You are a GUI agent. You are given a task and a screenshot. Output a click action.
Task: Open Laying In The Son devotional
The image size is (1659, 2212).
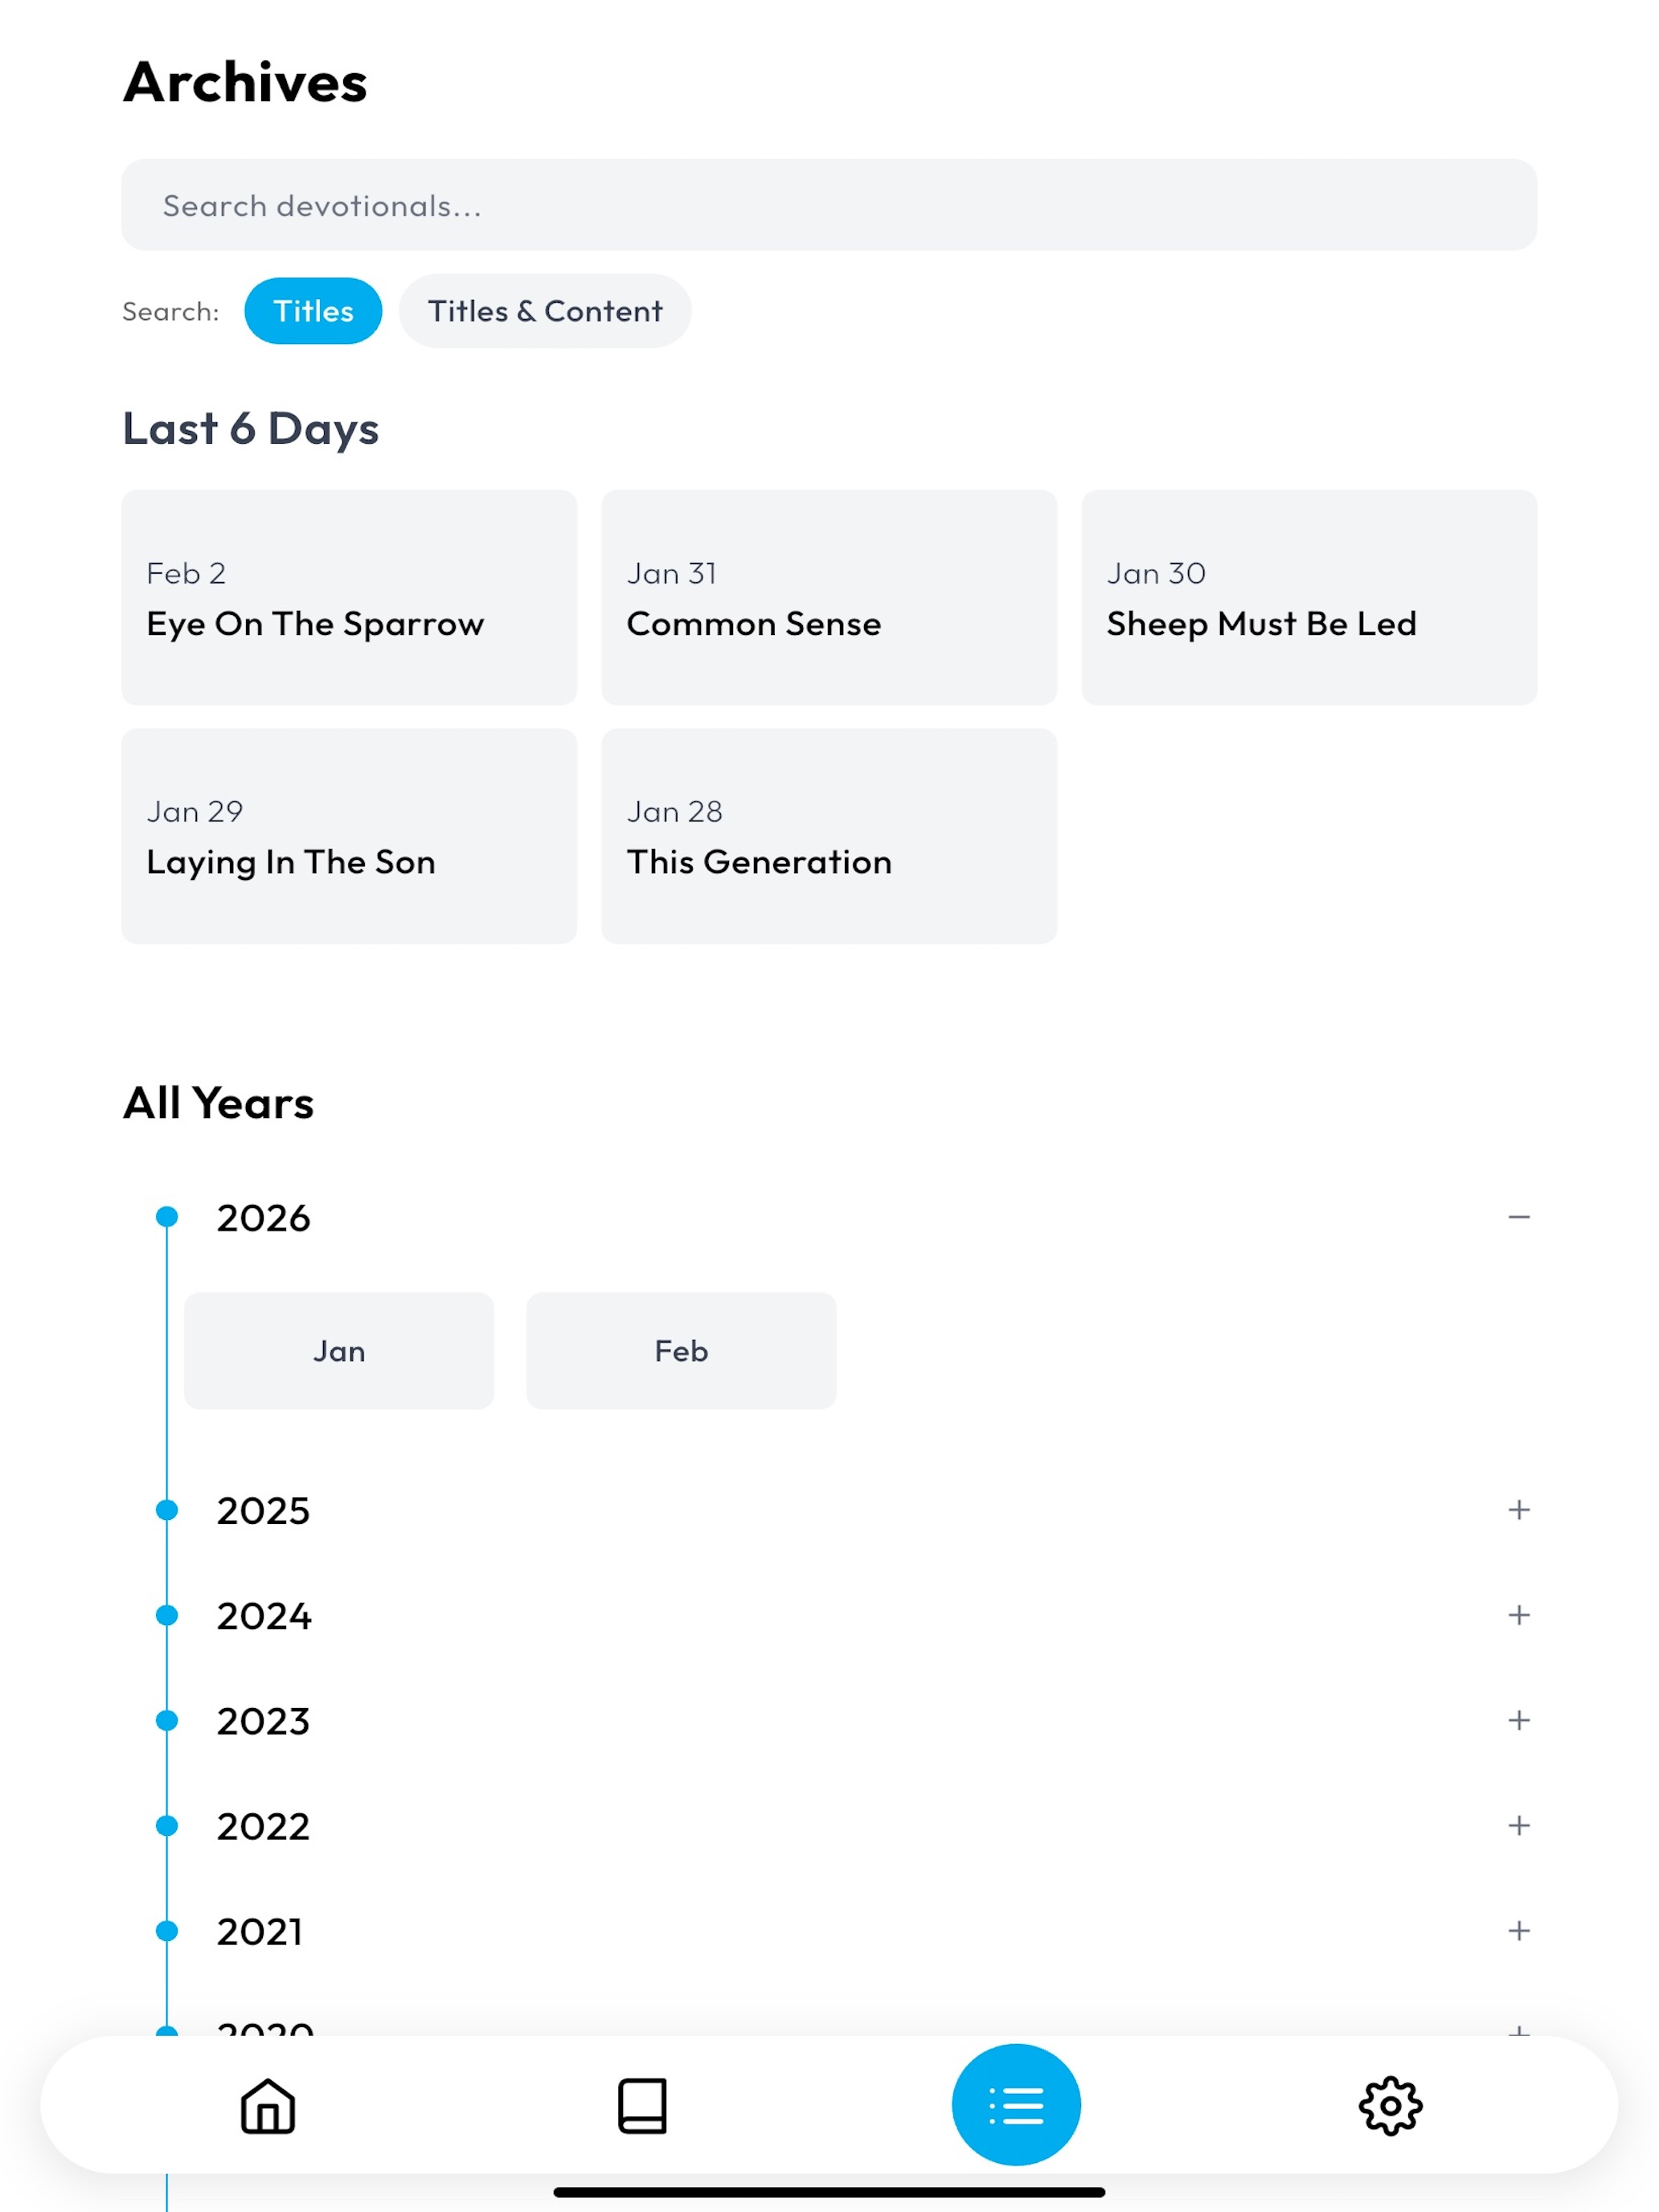pos(349,836)
